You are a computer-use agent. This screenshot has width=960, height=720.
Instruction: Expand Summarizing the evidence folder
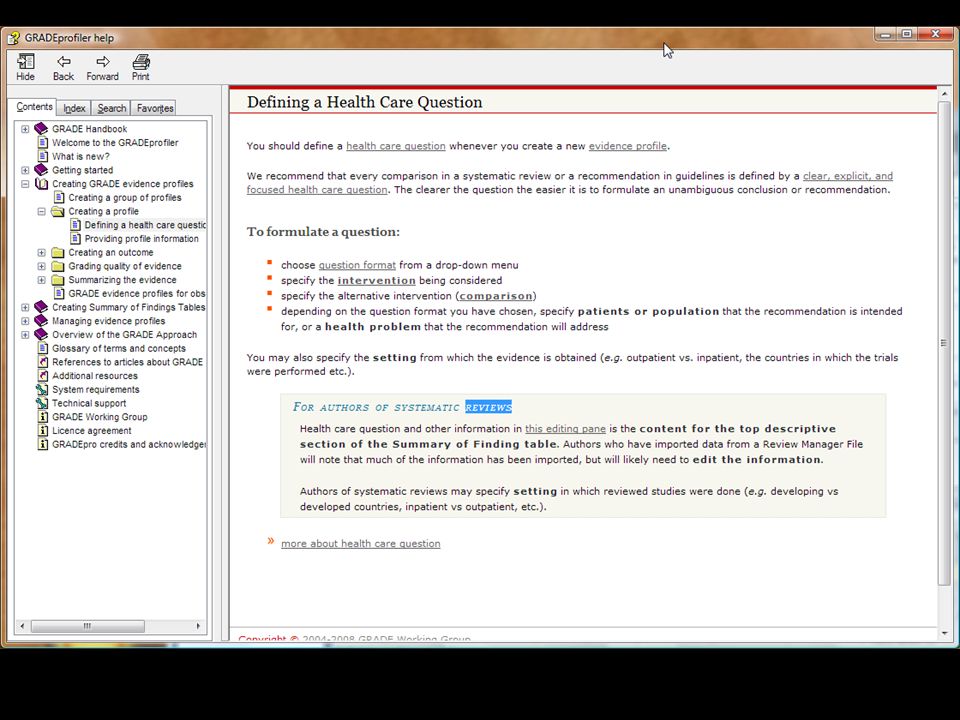click(x=42, y=280)
